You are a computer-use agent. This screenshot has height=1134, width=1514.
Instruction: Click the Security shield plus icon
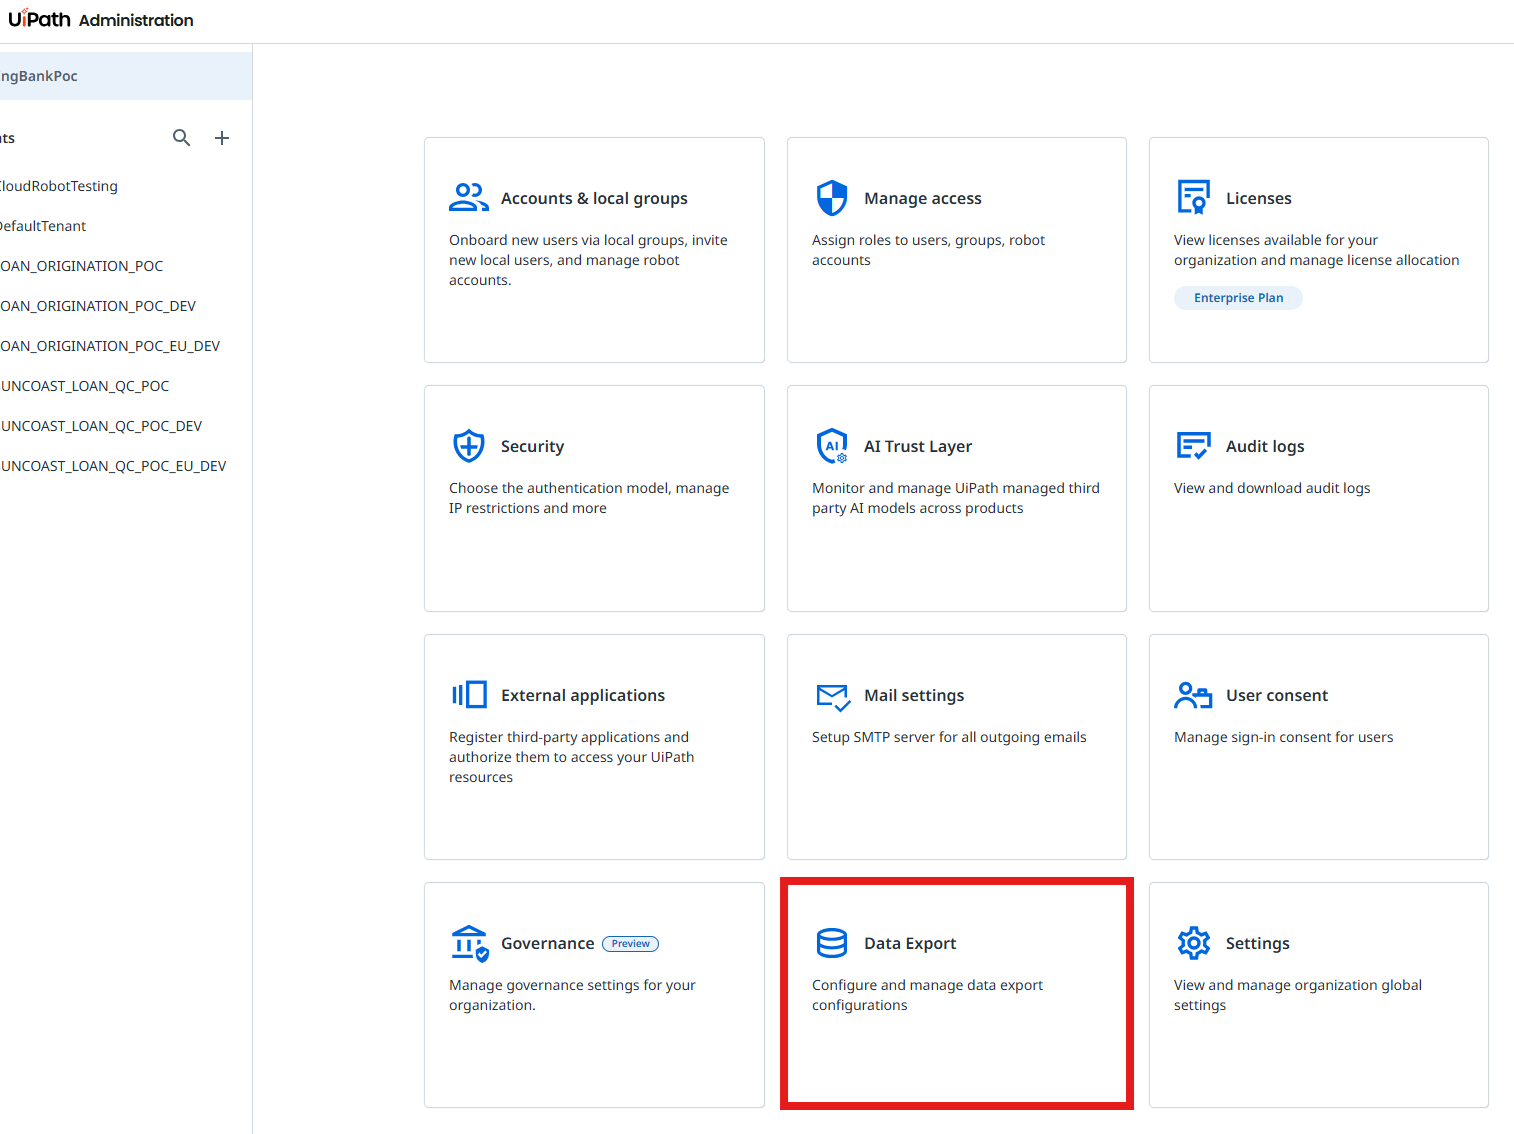469,446
